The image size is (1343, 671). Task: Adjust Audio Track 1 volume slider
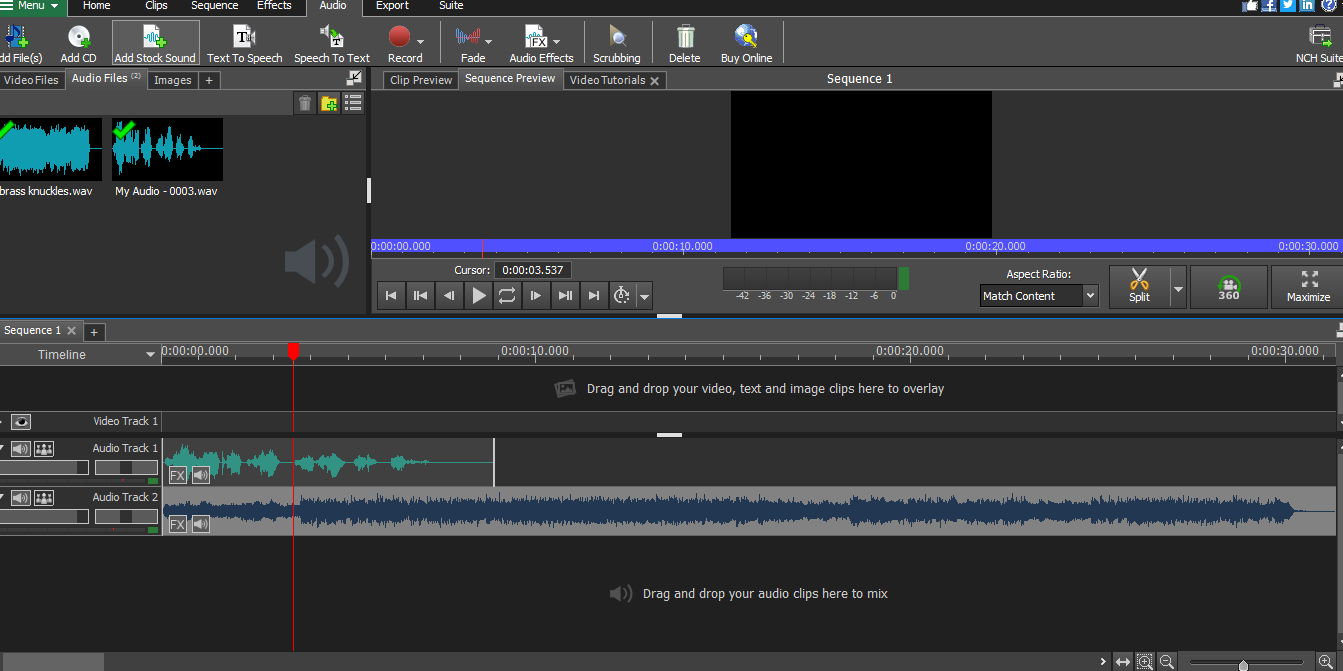(x=42, y=468)
